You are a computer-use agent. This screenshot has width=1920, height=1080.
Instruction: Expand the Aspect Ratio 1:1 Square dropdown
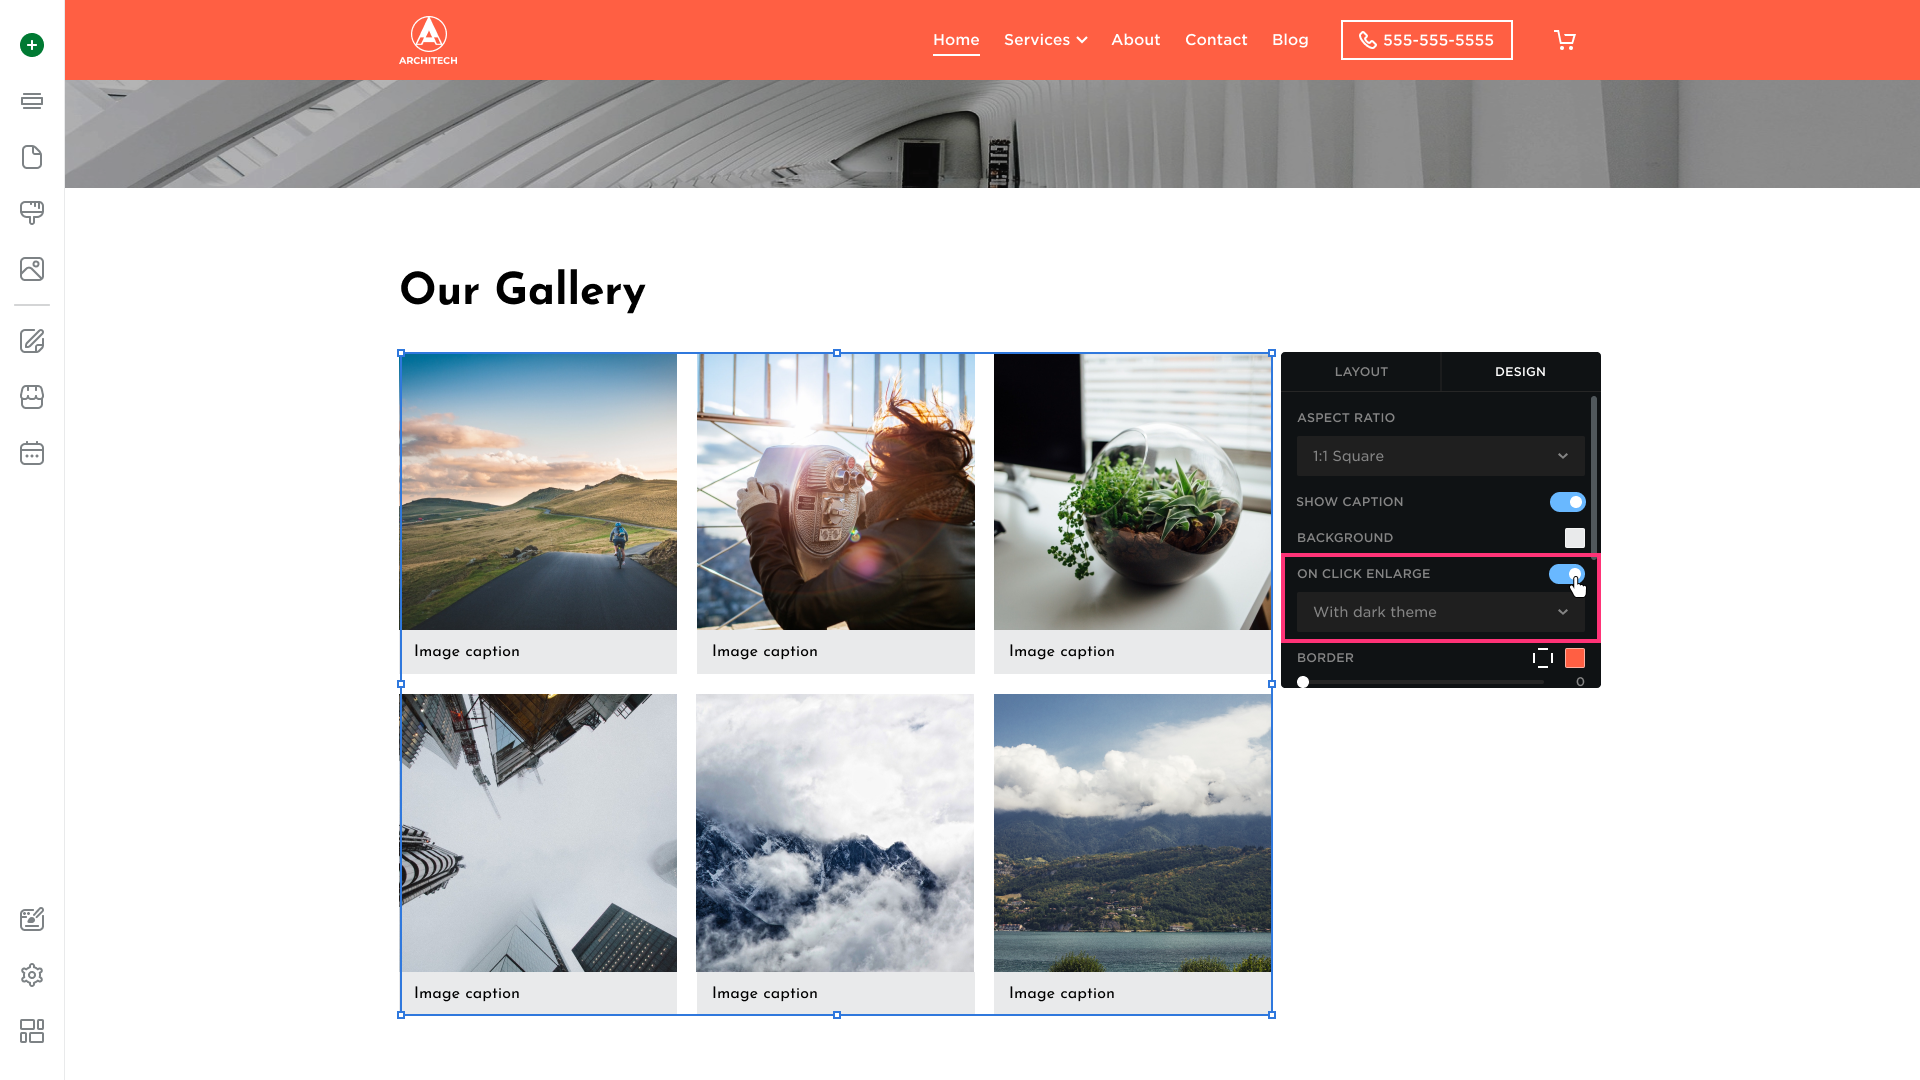pos(1440,456)
